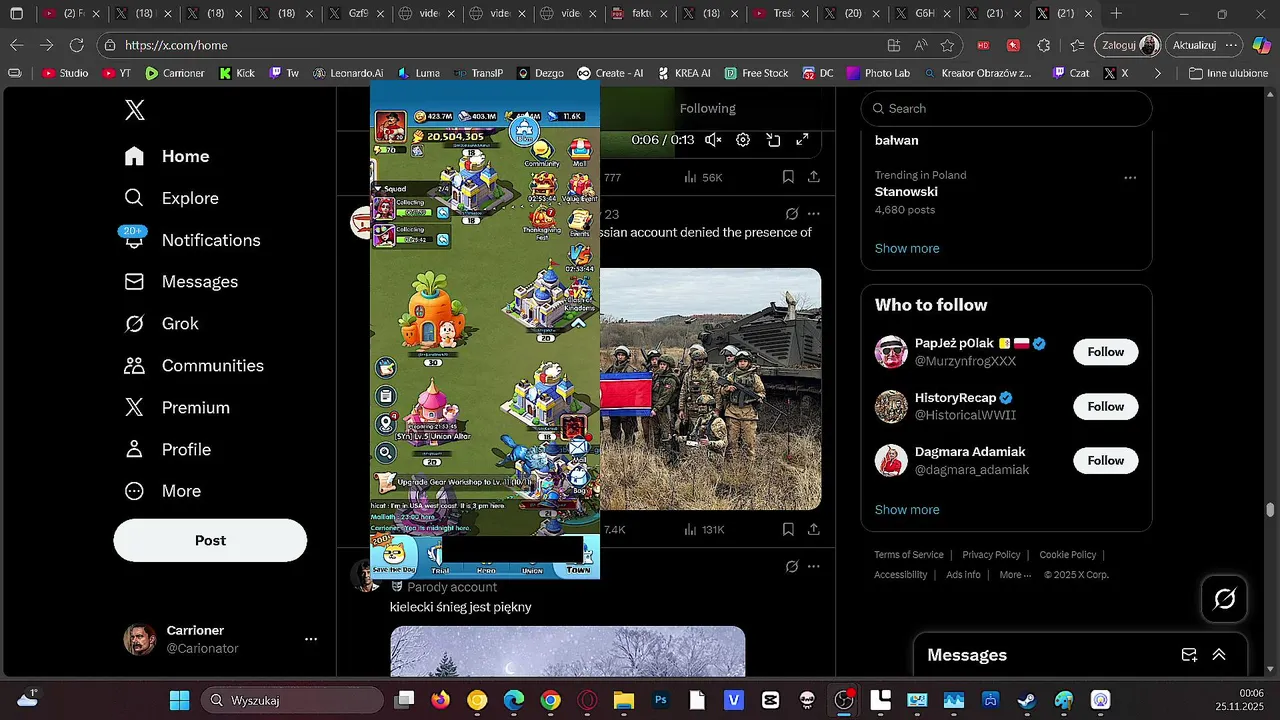Image resolution: width=1280 pixels, height=720 pixels.
Task: Collapse the Squad panel in game
Action: pos(377,188)
